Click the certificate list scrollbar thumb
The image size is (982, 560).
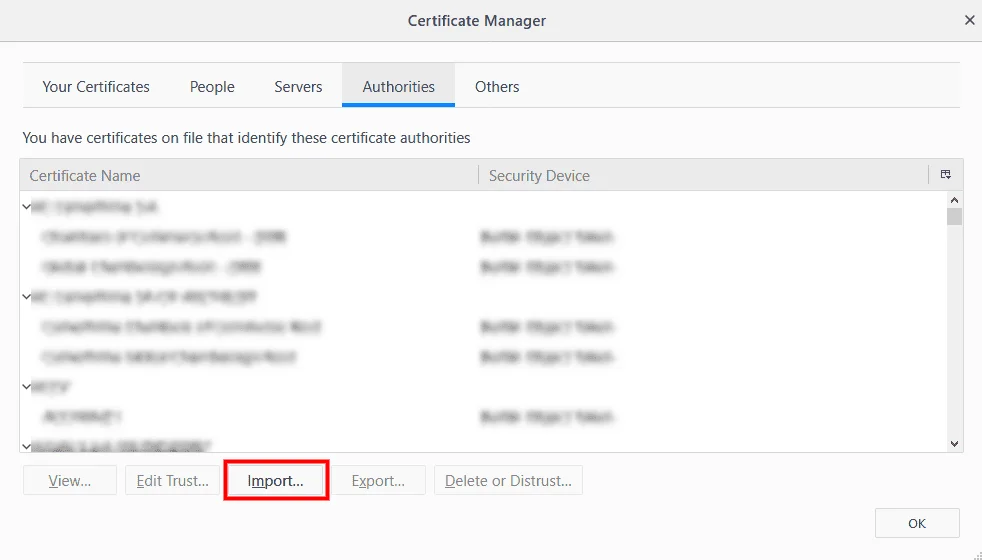tap(954, 217)
